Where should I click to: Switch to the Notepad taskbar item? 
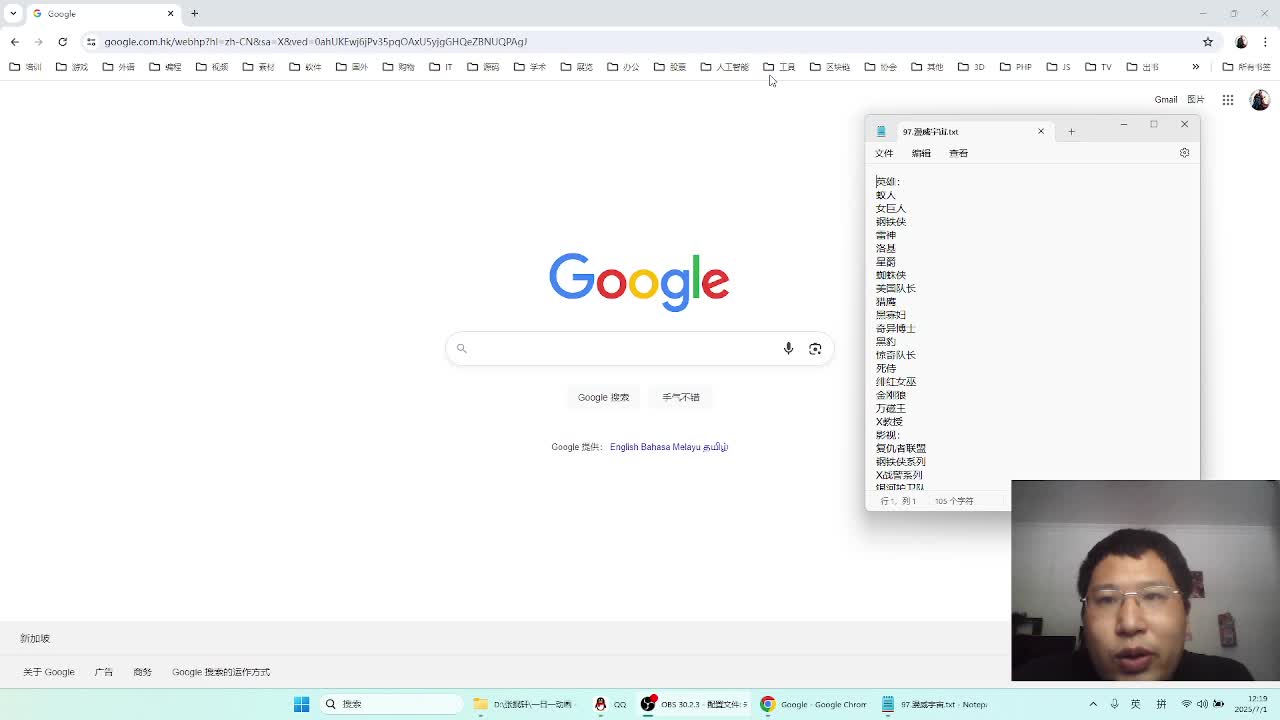(934, 704)
